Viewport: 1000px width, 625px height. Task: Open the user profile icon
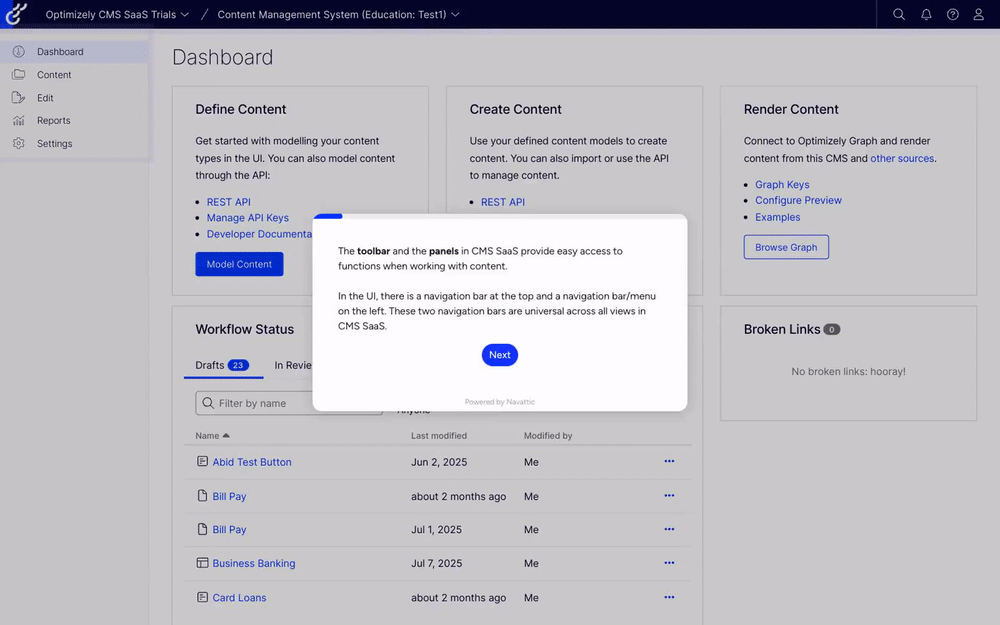pyautogui.click(x=979, y=15)
